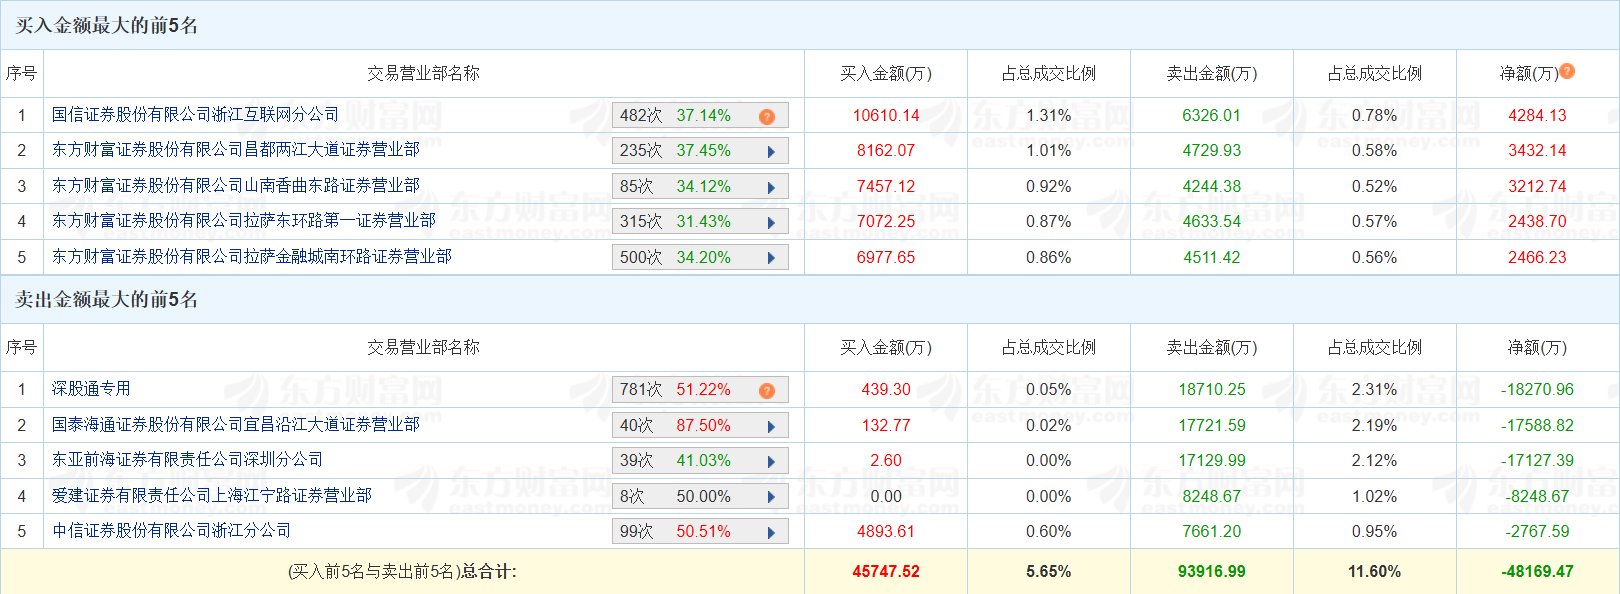Click 买入金额最大的前5名 section heading

tap(107, 26)
